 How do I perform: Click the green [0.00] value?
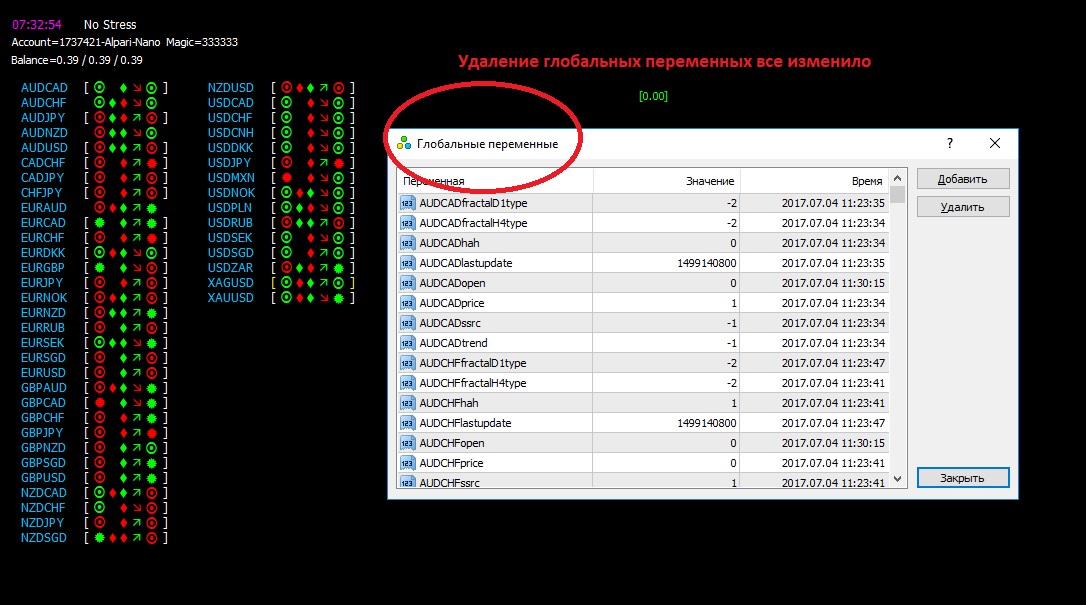coord(653,96)
